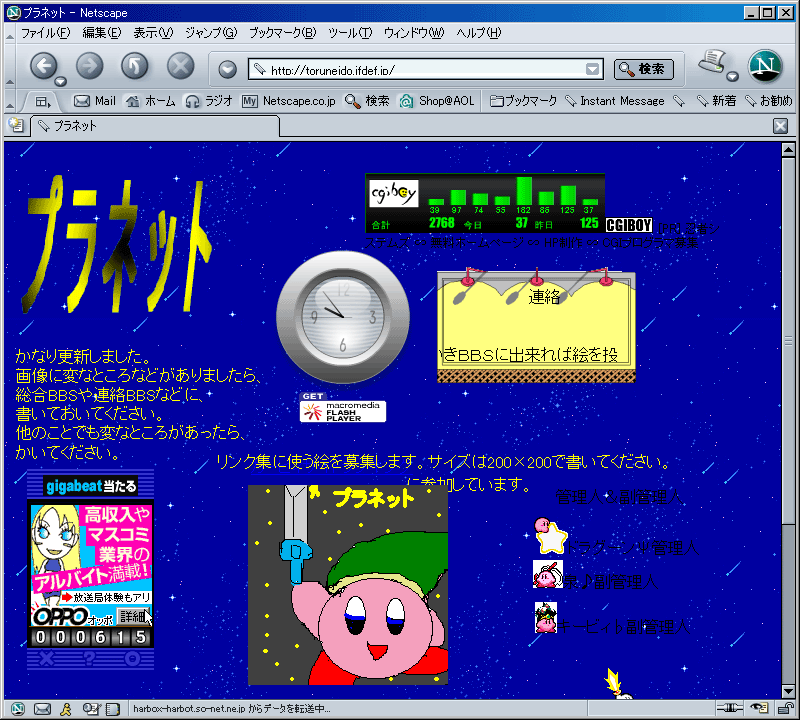The width and height of the screenshot is (800, 720).
Task: Click the gigabeat当たる ad banner heading
Action: (x=90, y=486)
